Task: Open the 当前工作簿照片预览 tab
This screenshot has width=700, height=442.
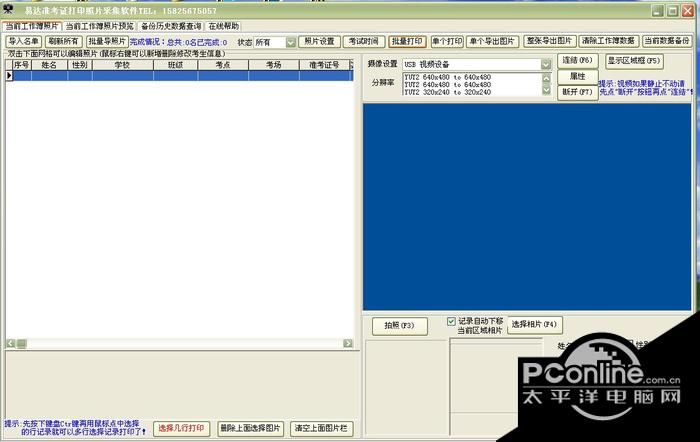Action: [100, 26]
